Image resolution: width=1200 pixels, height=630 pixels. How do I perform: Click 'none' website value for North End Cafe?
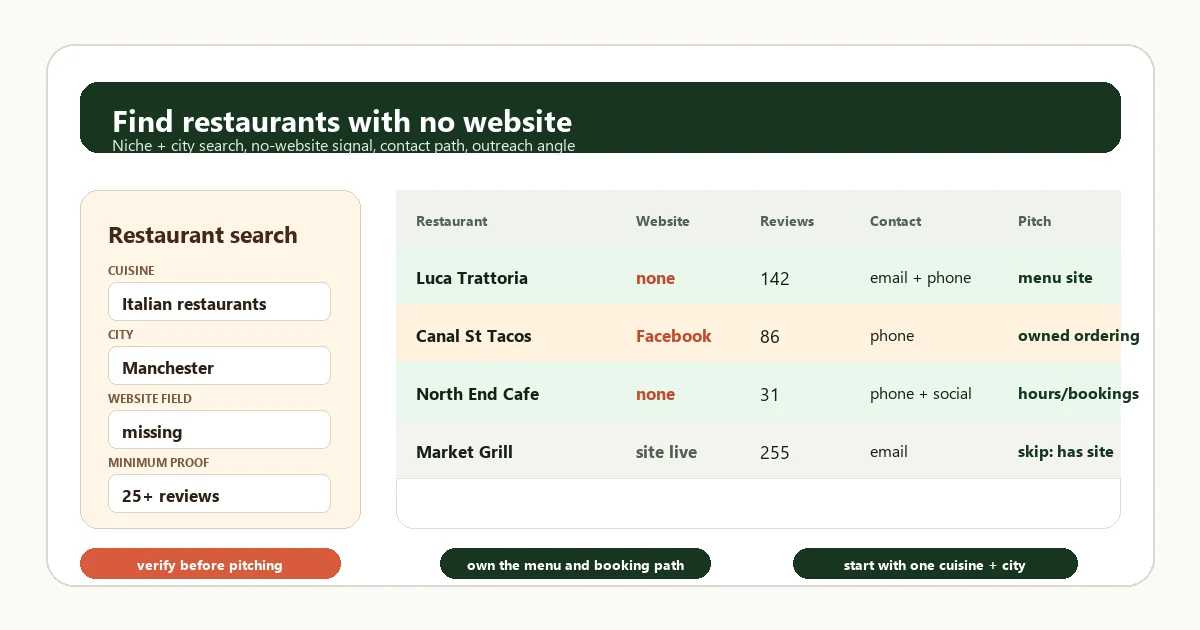coord(655,394)
